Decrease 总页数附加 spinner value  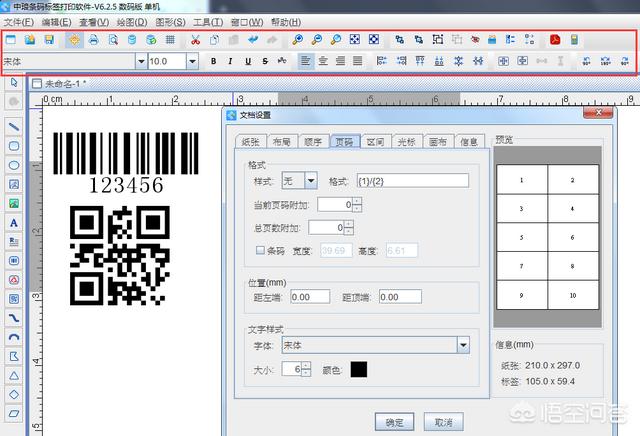[349, 231]
